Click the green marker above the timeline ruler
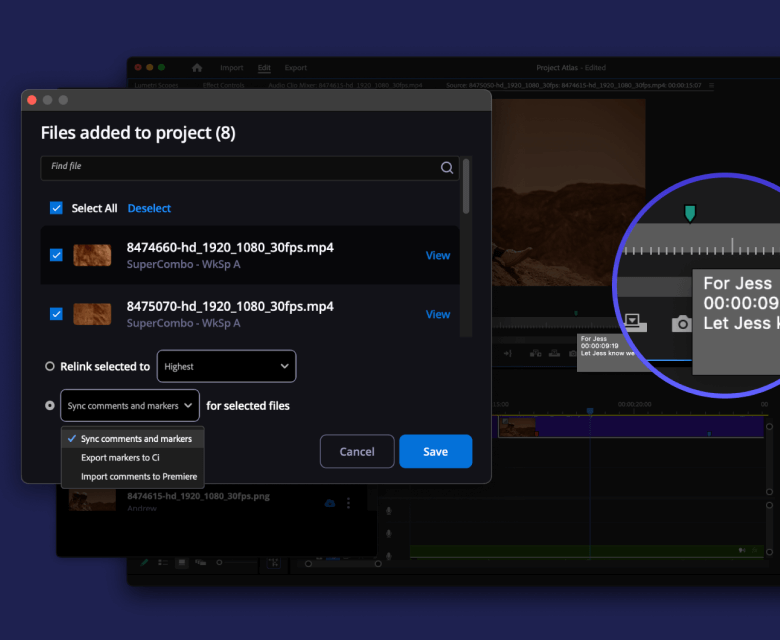The image size is (780, 640). coord(689,213)
